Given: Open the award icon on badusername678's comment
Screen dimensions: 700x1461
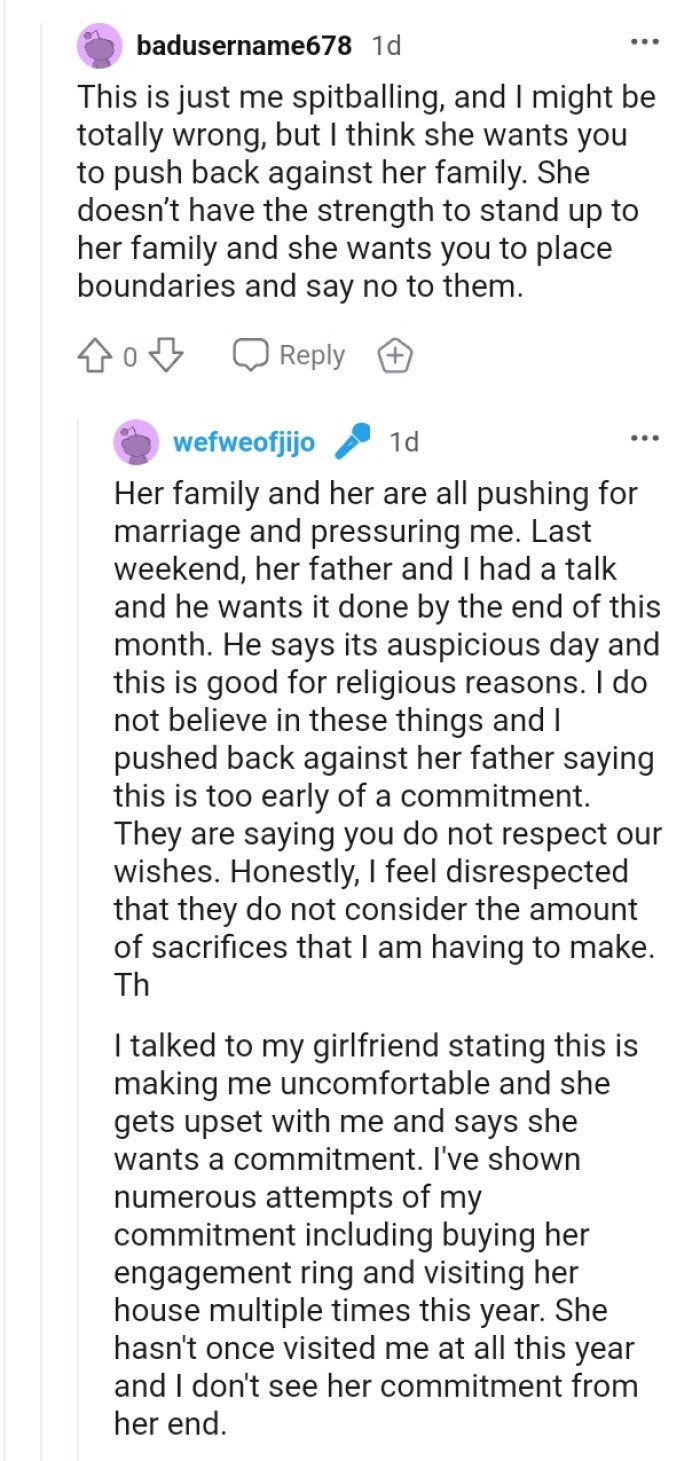Looking at the screenshot, I should pyautogui.click(x=395, y=355).
